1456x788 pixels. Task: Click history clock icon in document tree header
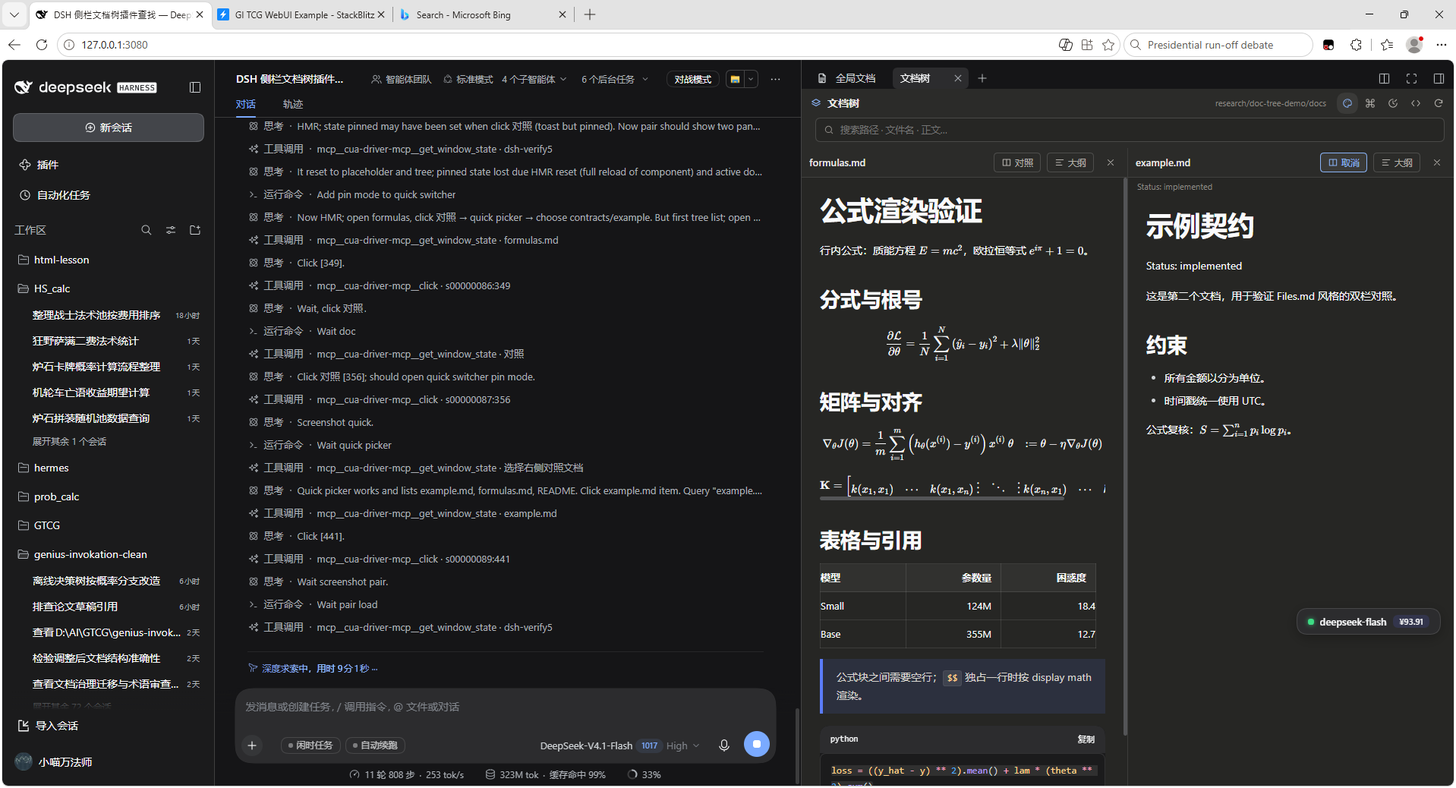point(1393,103)
